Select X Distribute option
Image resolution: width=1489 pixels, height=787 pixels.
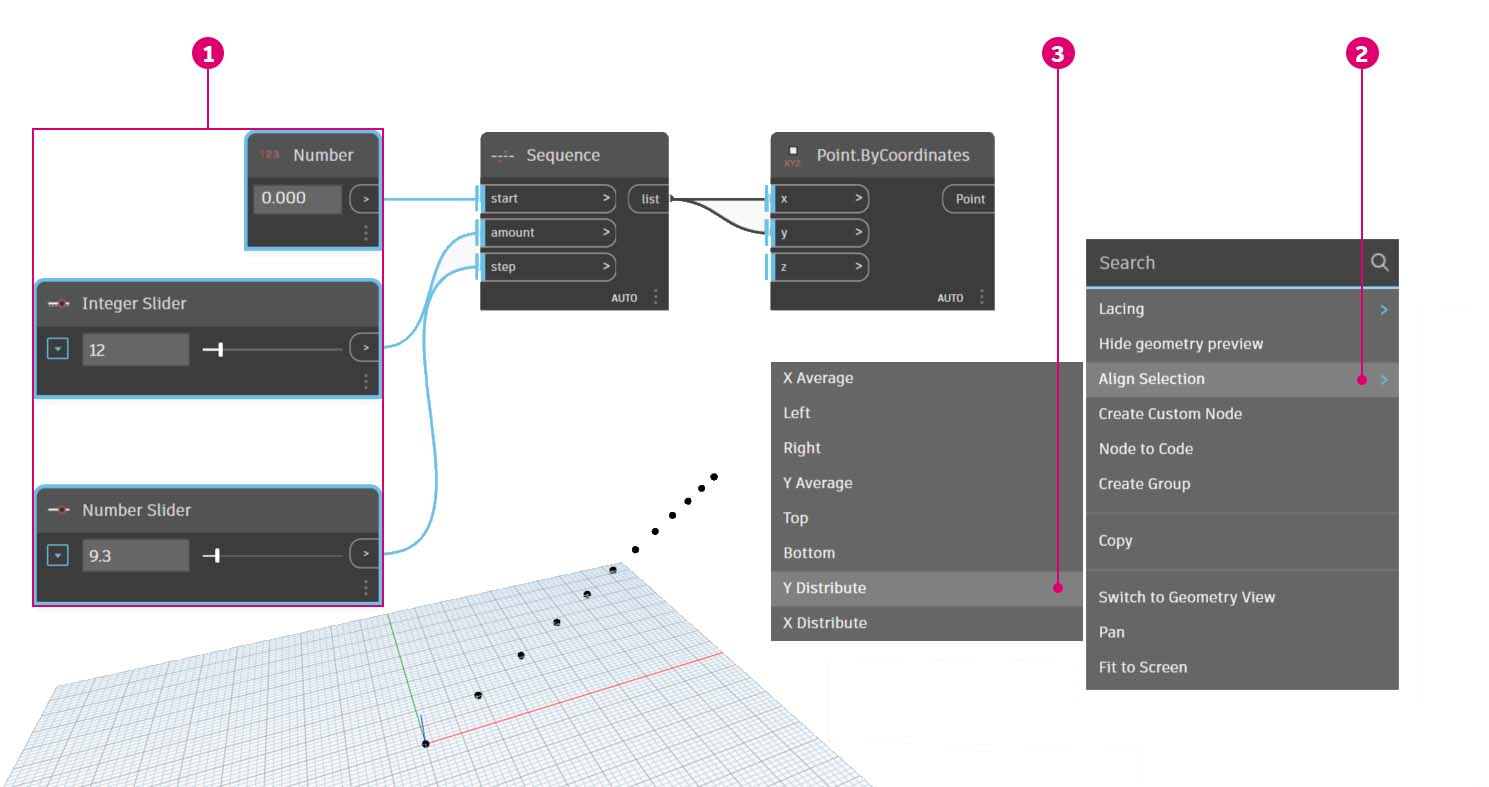(927, 623)
